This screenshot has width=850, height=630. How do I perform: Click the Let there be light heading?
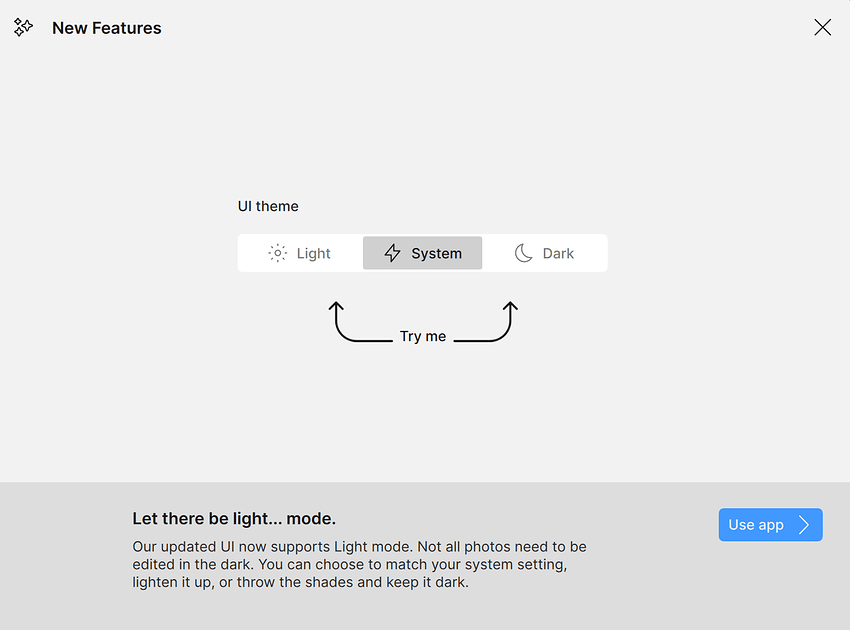234,519
